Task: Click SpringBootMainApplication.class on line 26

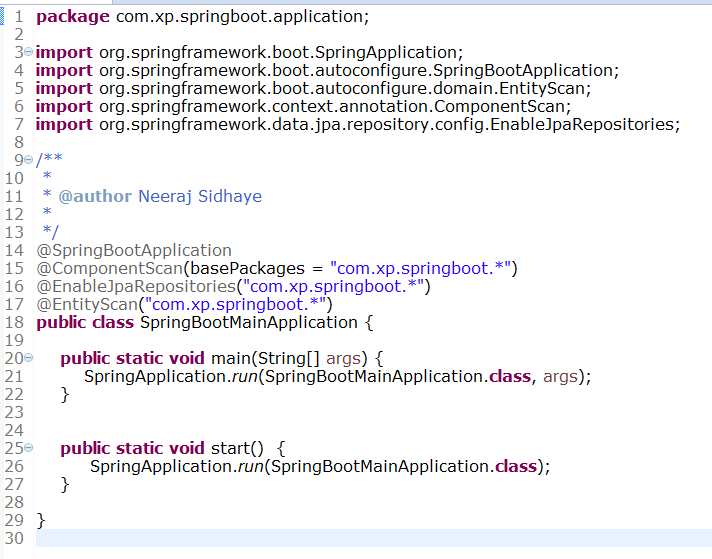Action: click(404, 466)
